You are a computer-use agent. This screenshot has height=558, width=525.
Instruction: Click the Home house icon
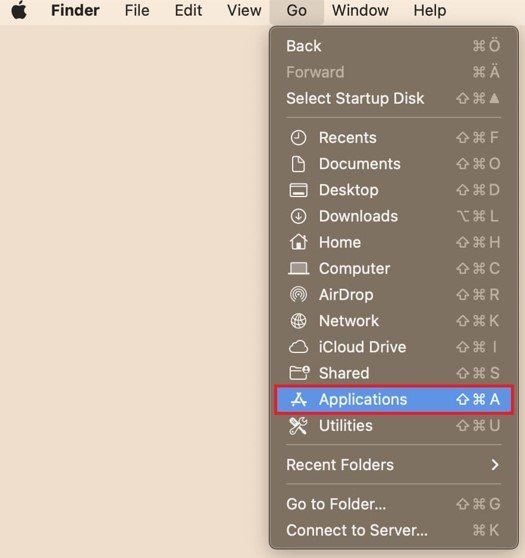pos(298,242)
